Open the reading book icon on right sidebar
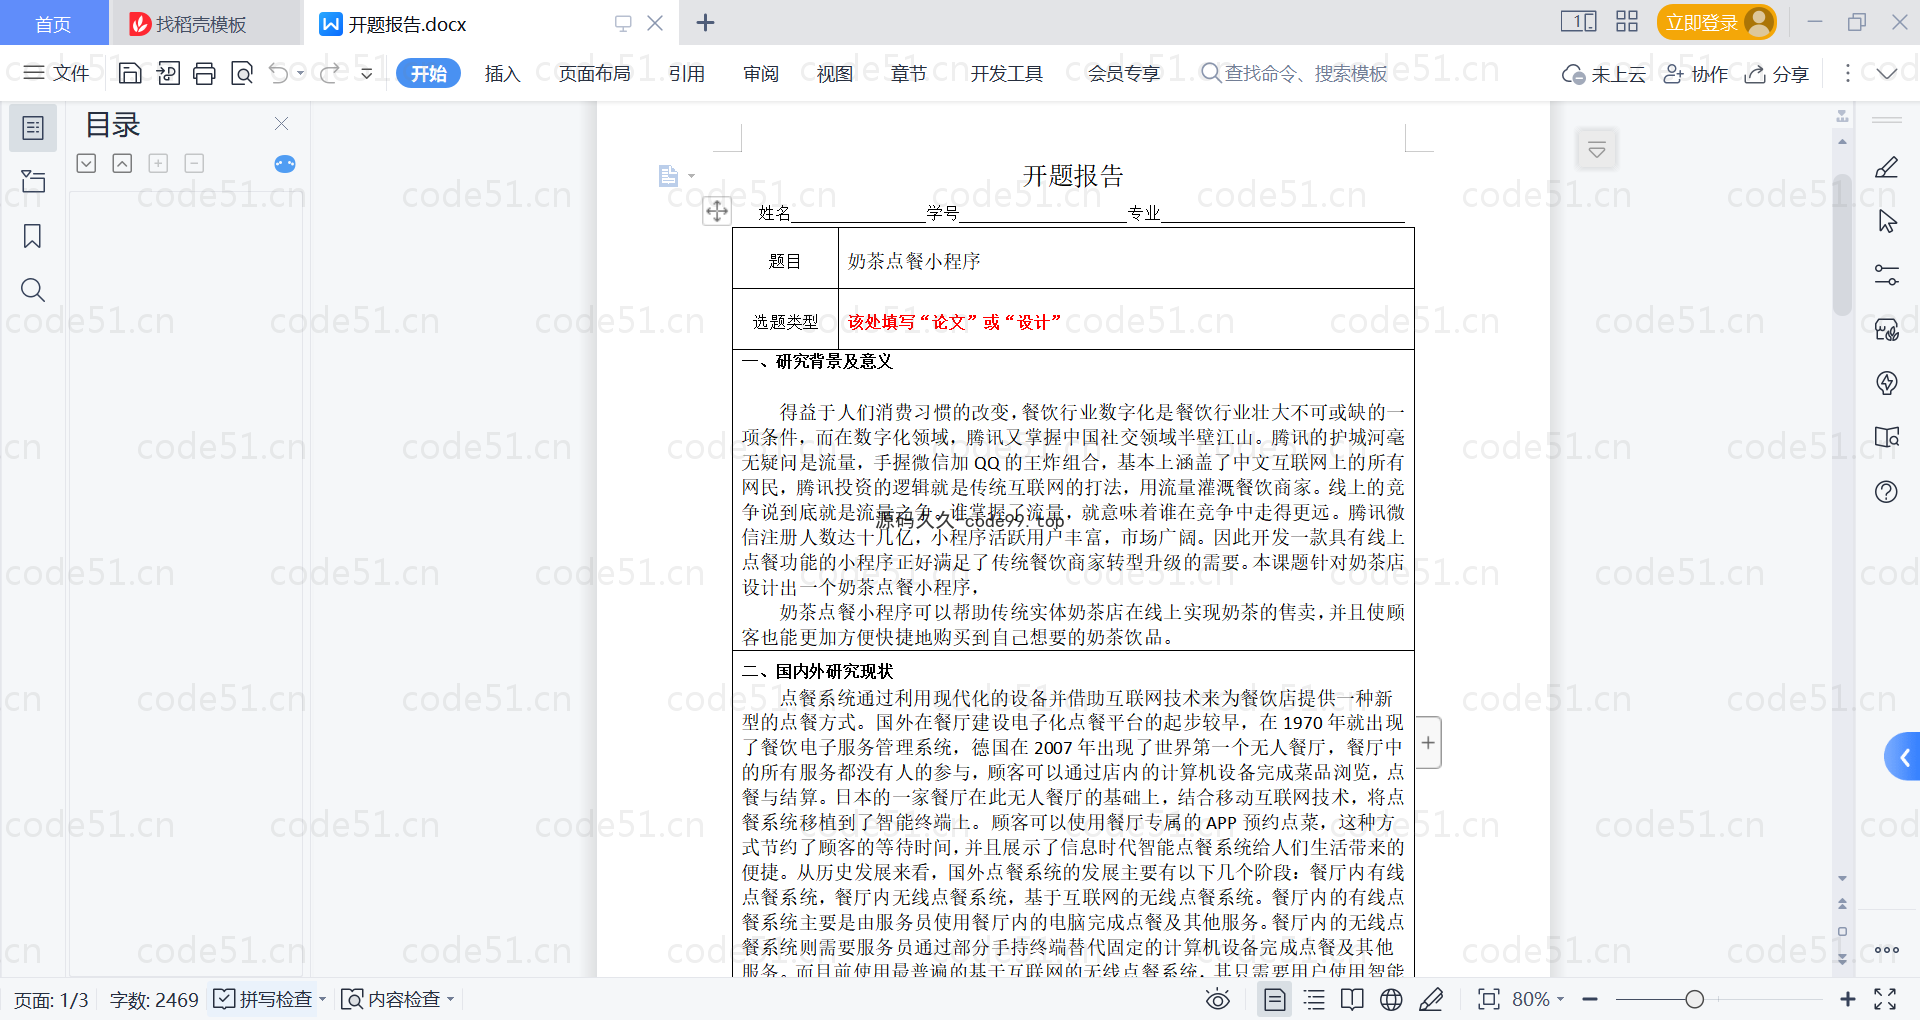The image size is (1920, 1020). (x=1886, y=437)
